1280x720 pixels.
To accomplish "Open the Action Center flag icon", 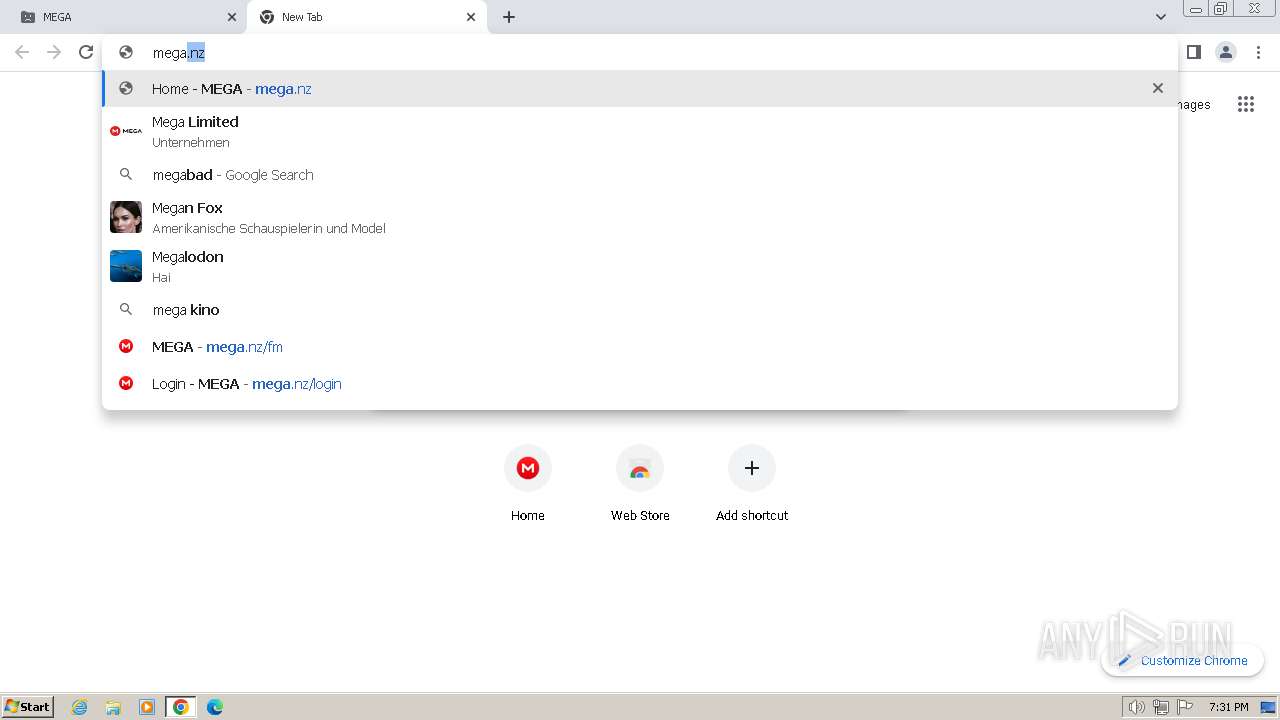I will click(x=1185, y=707).
